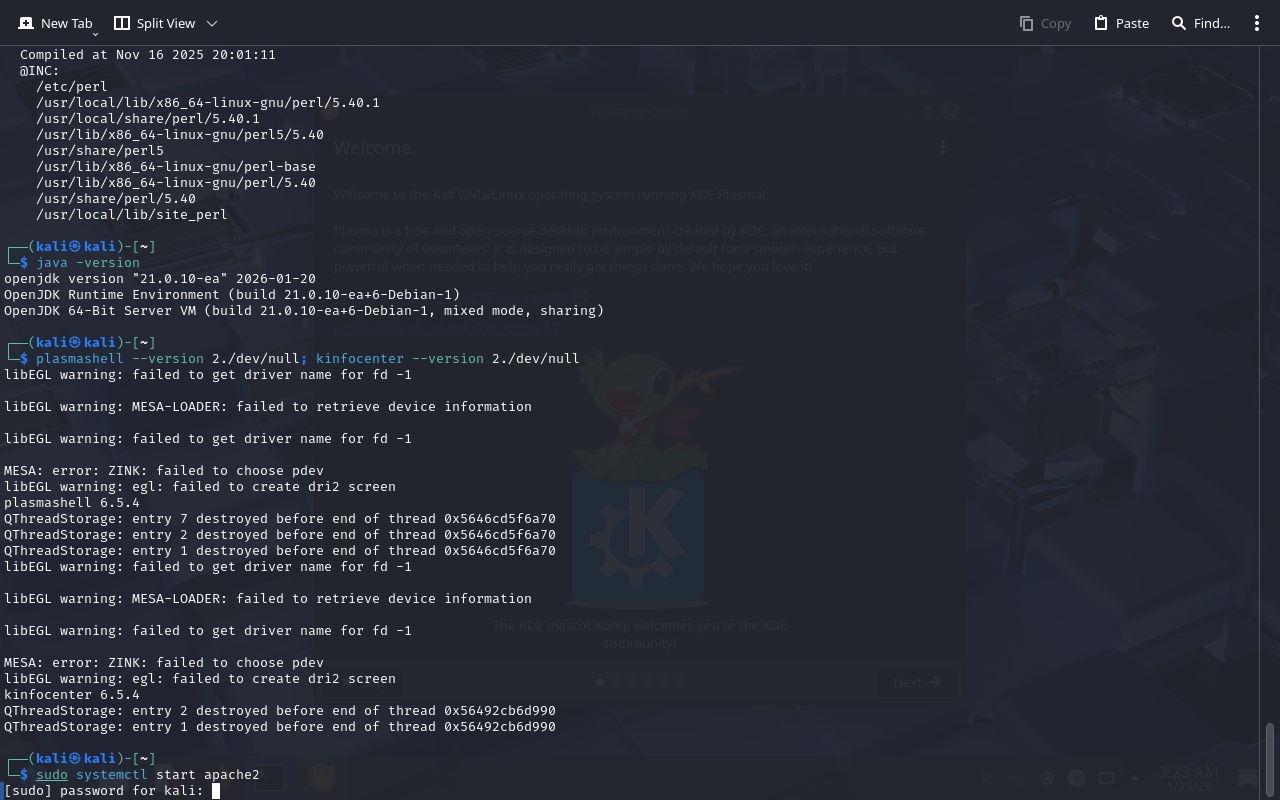The image size is (1280, 800).
Task: Click the Split View pane icon
Action: 122,23
